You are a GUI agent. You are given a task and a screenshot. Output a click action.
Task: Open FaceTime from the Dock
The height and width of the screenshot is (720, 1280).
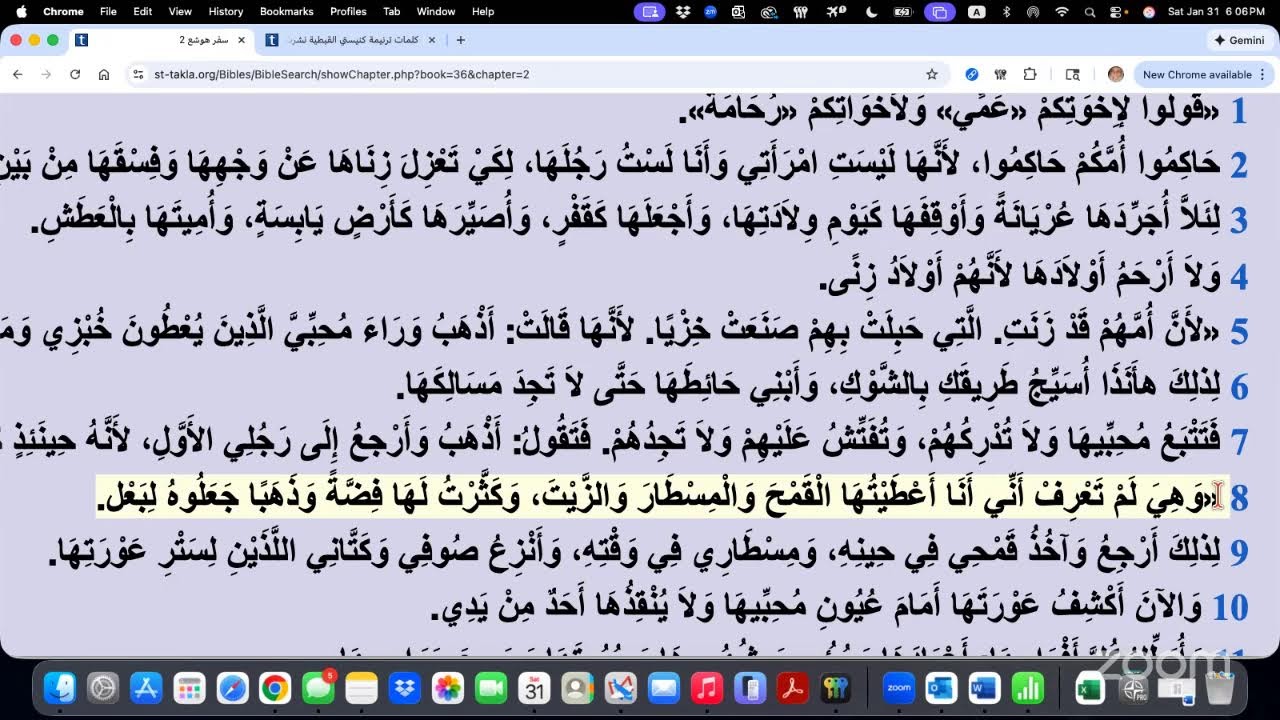pyautogui.click(x=490, y=688)
